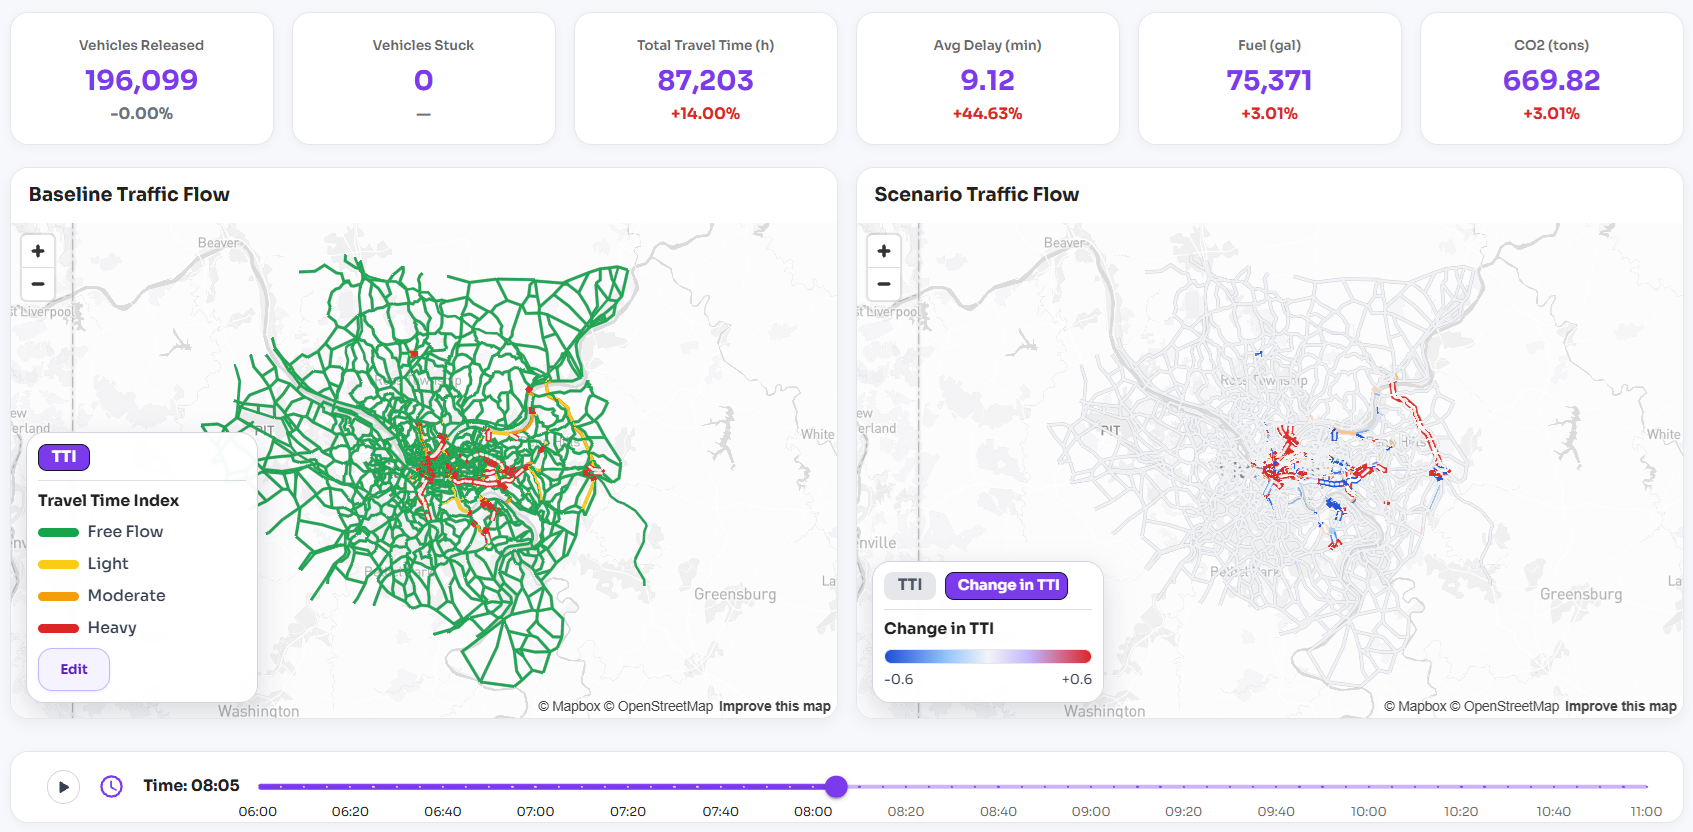Jump timeline to 07:00 marker
Image resolution: width=1693 pixels, height=832 pixels.
(535, 811)
